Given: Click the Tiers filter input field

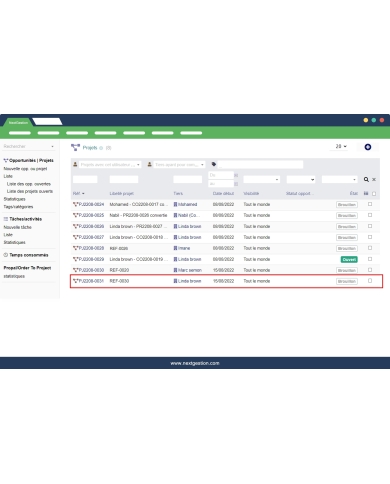Looking at the screenshot, I should coord(188,179).
